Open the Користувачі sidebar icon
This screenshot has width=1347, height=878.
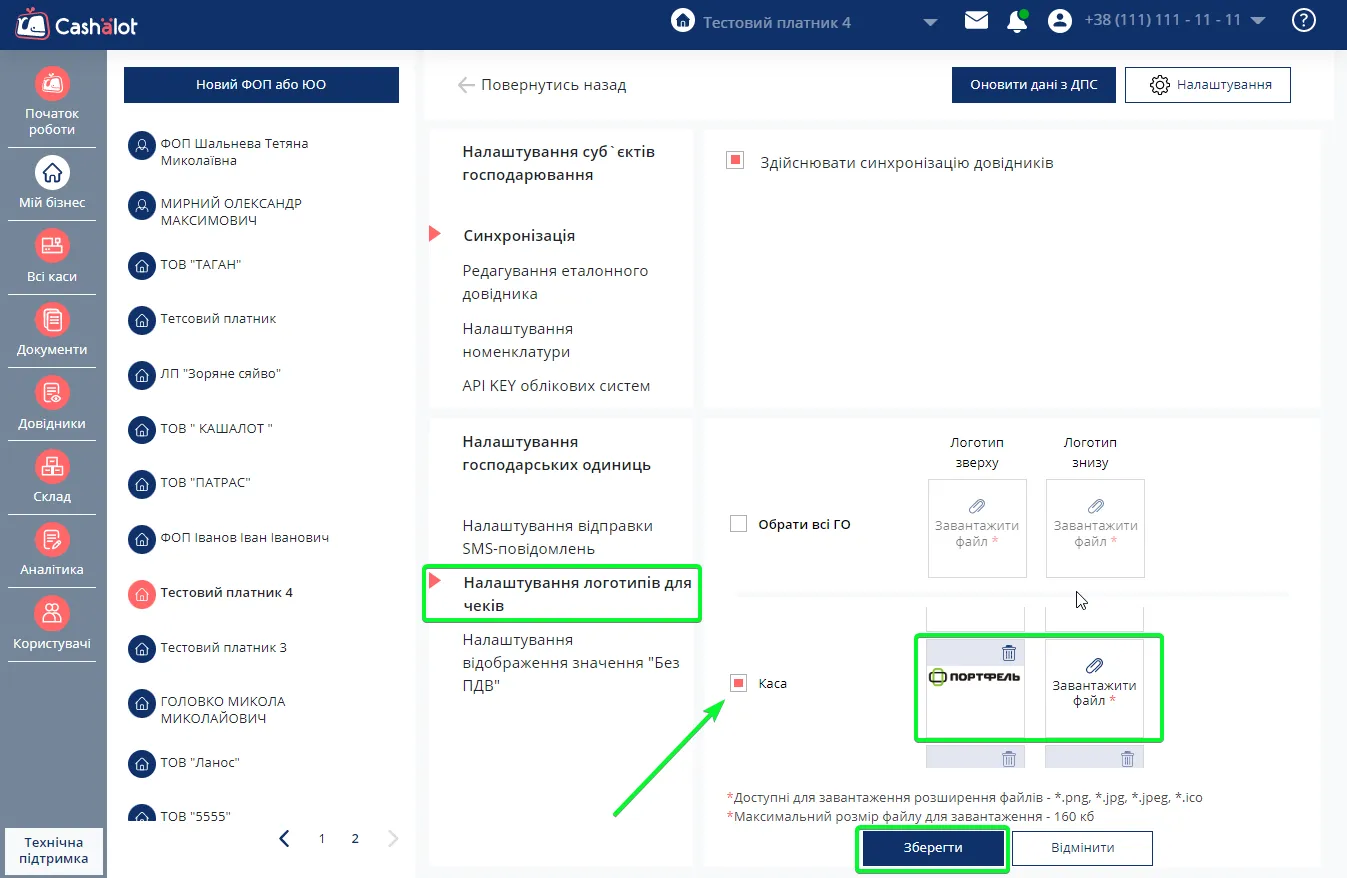(52, 613)
